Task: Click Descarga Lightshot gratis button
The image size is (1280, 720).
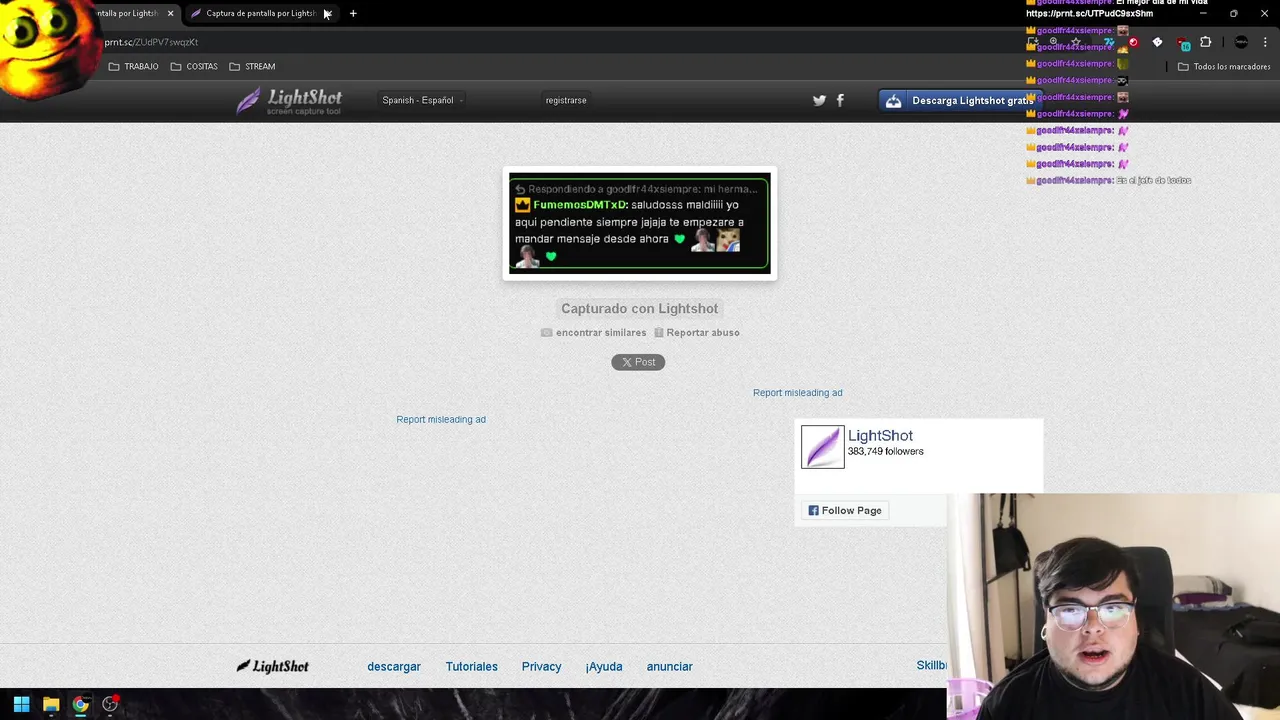Action: click(960, 100)
